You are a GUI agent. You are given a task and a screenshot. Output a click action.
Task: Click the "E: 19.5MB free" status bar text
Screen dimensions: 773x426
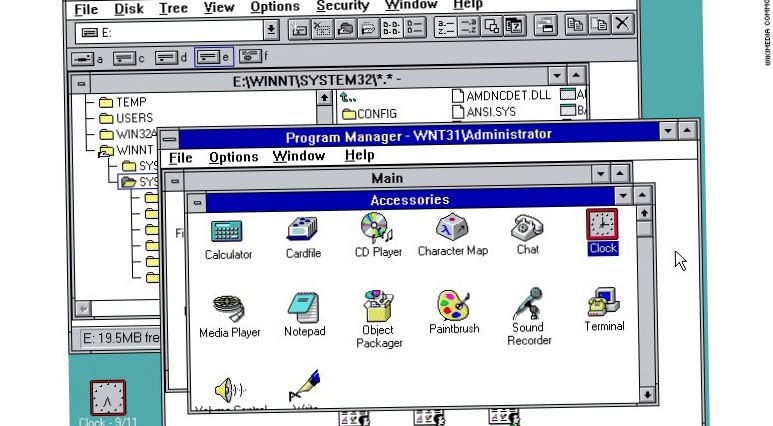[x=120, y=338]
